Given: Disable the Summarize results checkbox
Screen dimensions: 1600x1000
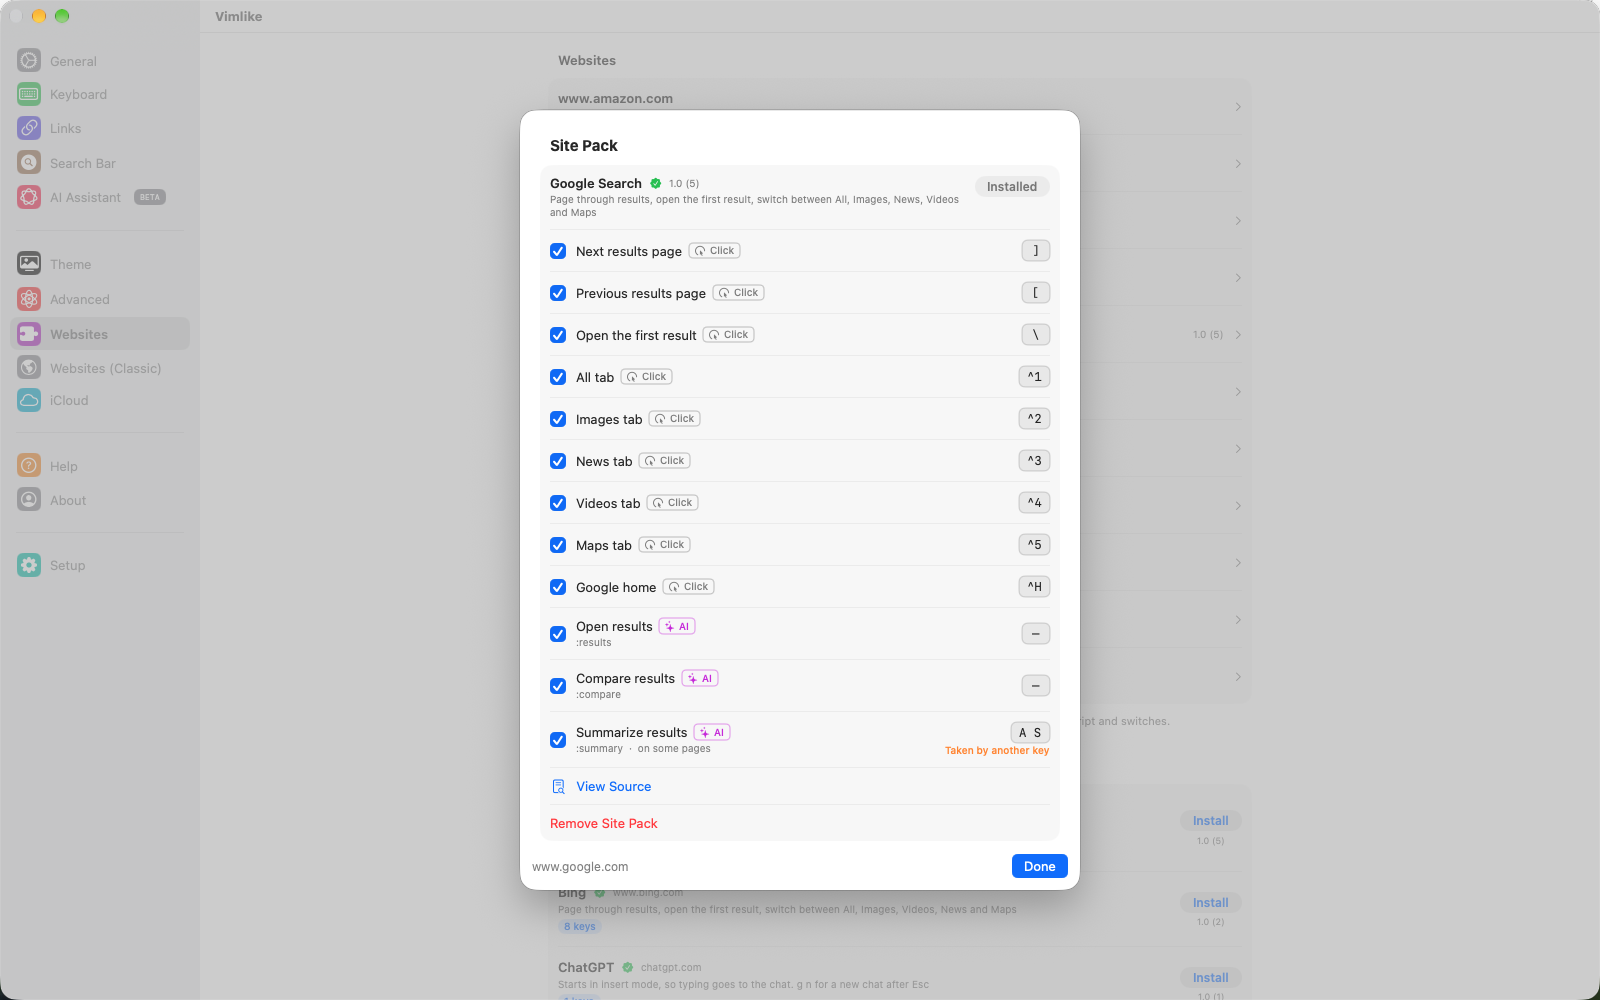Looking at the screenshot, I should pyautogui.click(x=558, y=740).
